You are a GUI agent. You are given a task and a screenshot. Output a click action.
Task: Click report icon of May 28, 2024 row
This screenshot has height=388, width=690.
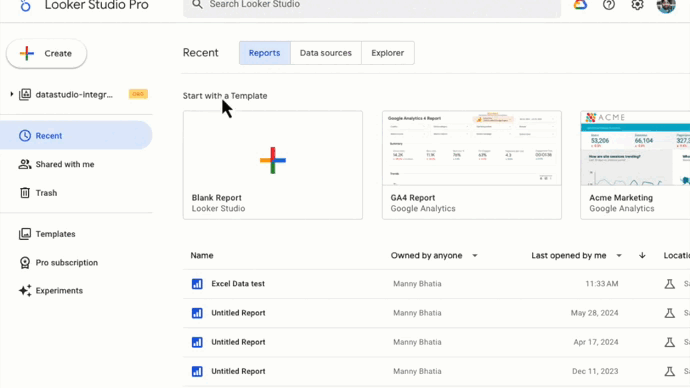point(197,313)
